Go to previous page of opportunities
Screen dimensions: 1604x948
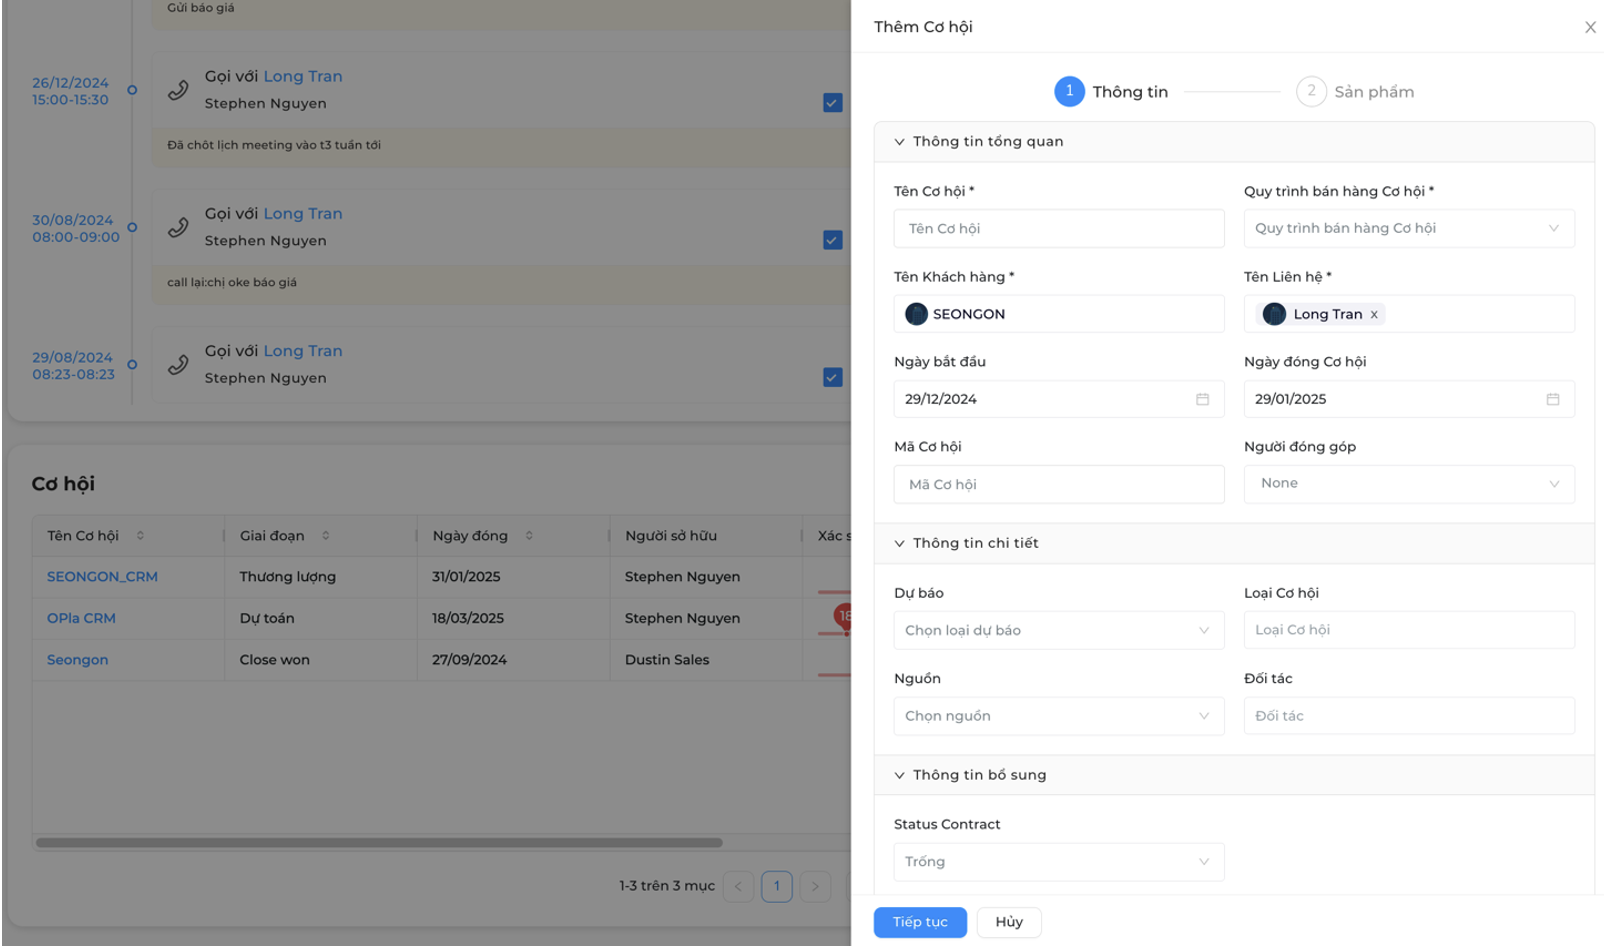click(x=738, y=886)
